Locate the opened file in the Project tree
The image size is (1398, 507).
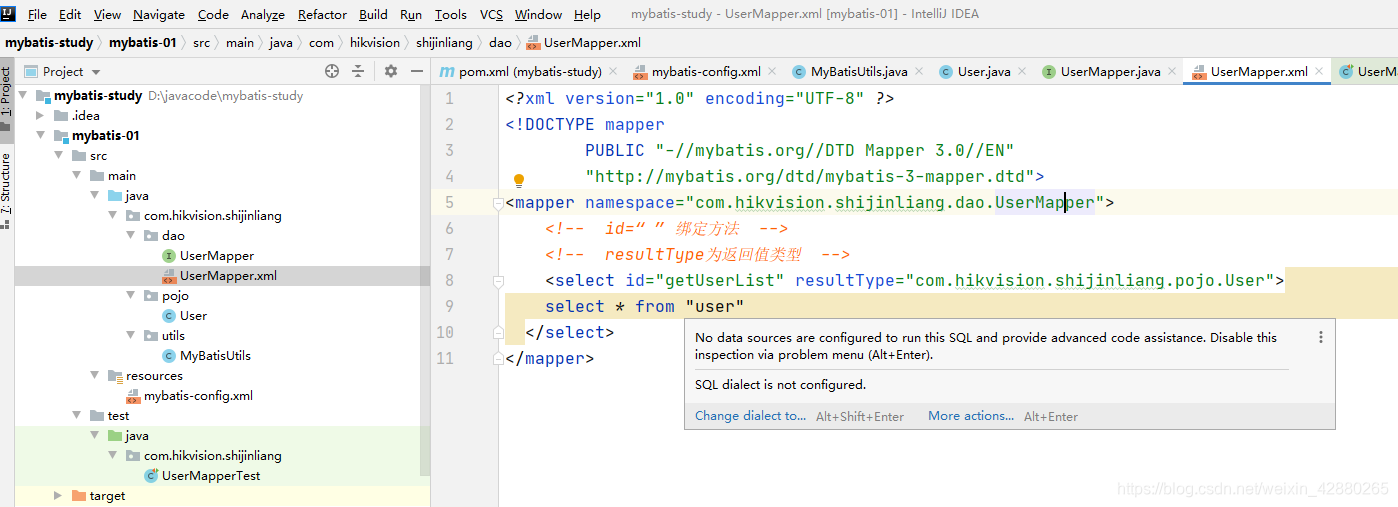[332, 71]
